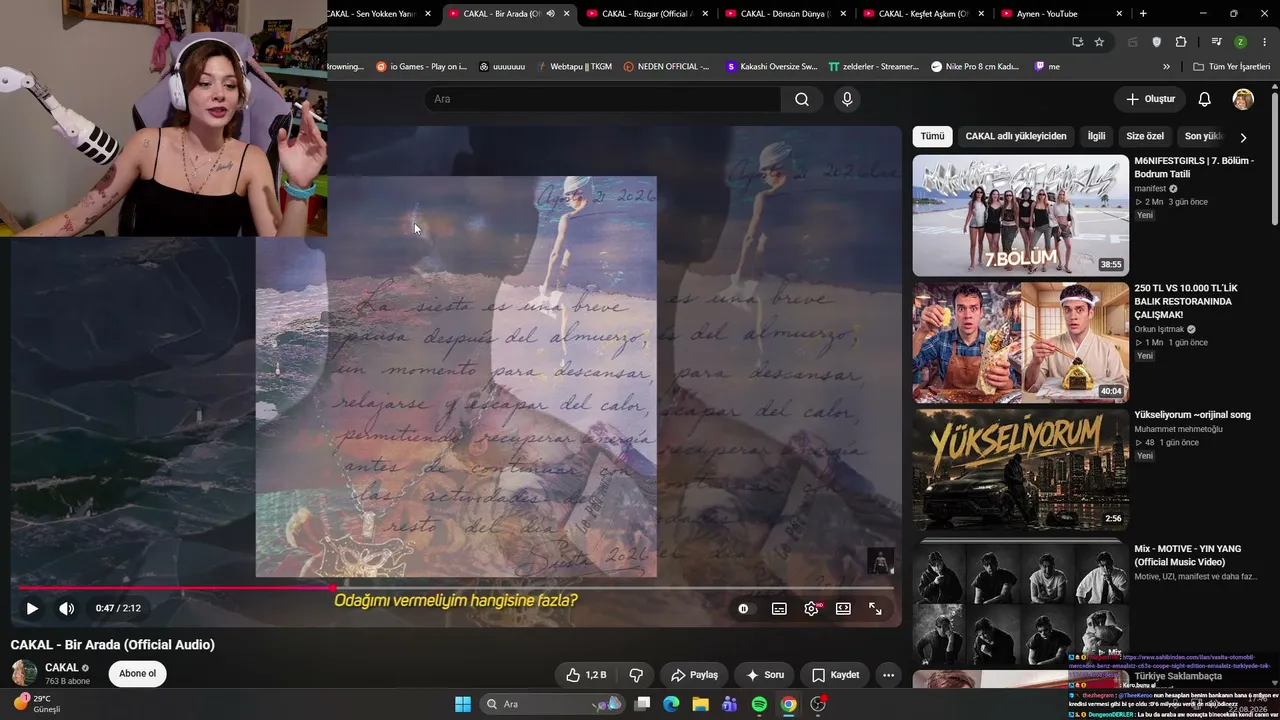Open the Tüm Yer İşaretleri folder
1280x720 pixels.
1233,67
